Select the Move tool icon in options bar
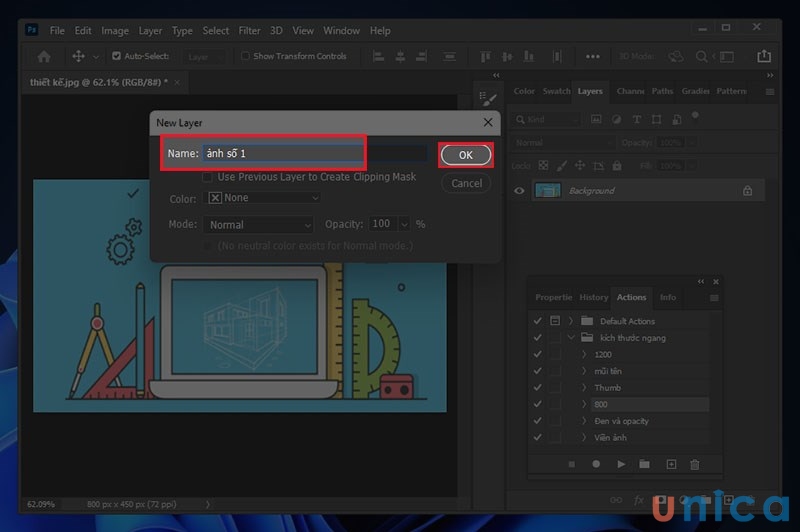This screenshot has height=532, width=800. 79,57
